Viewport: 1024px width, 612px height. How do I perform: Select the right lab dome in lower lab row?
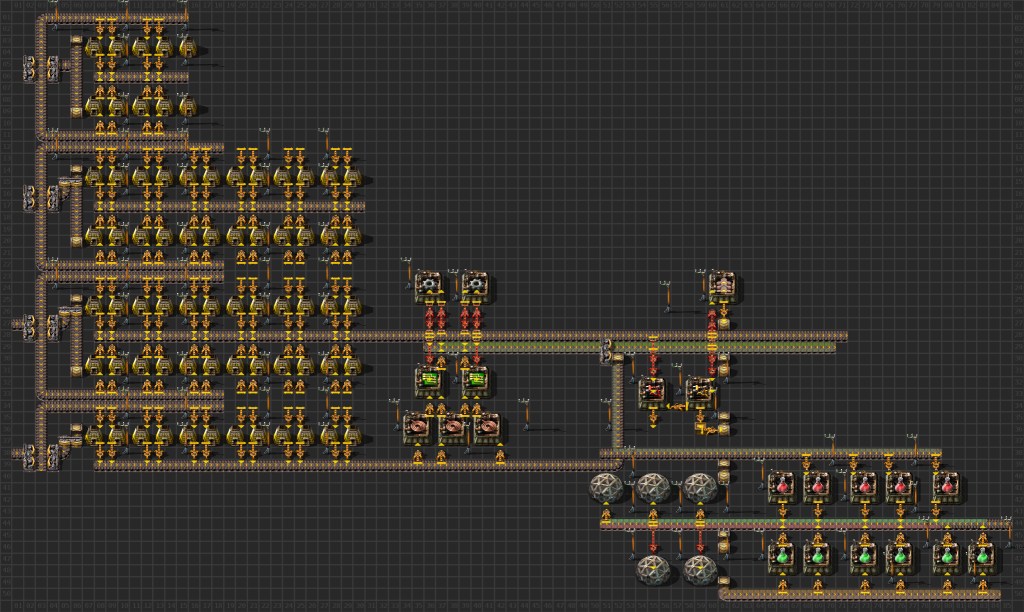[700, 570]
